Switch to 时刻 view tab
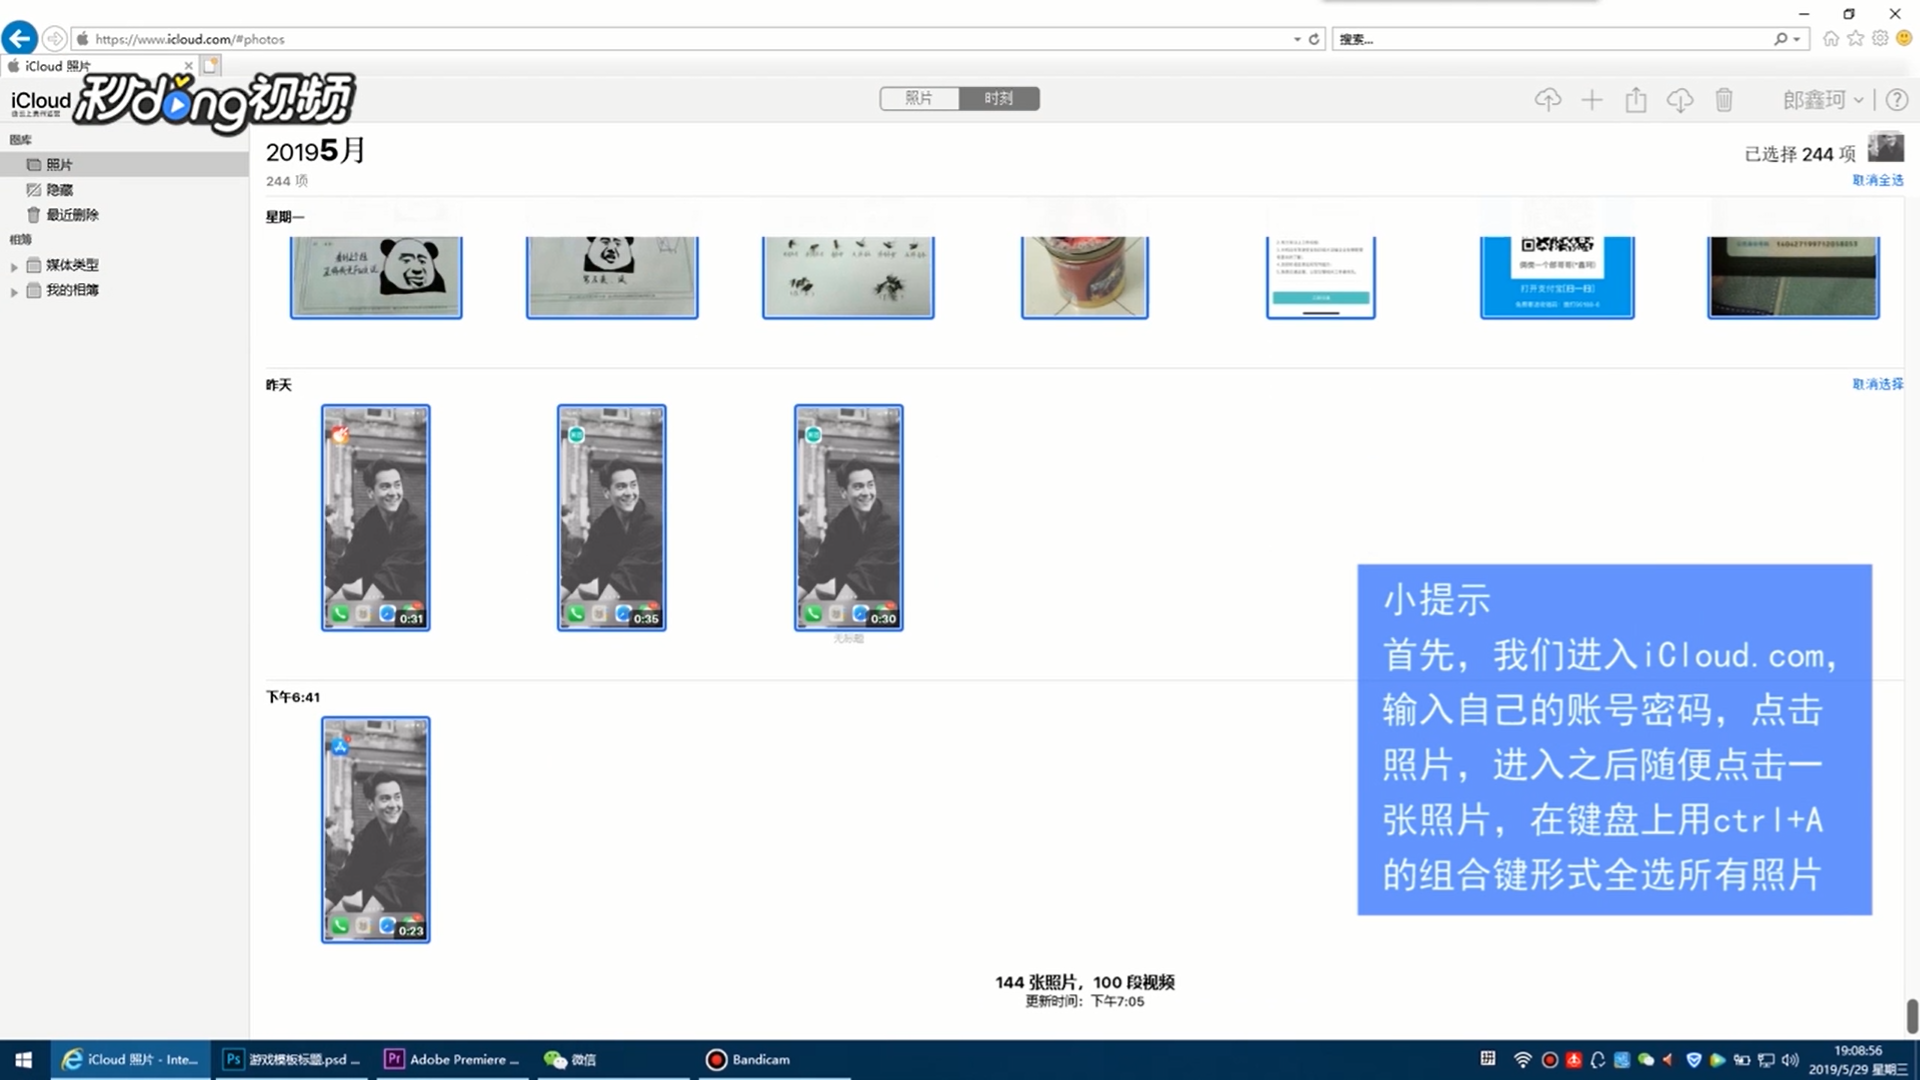1920x1080 pixels. [999, 98]
